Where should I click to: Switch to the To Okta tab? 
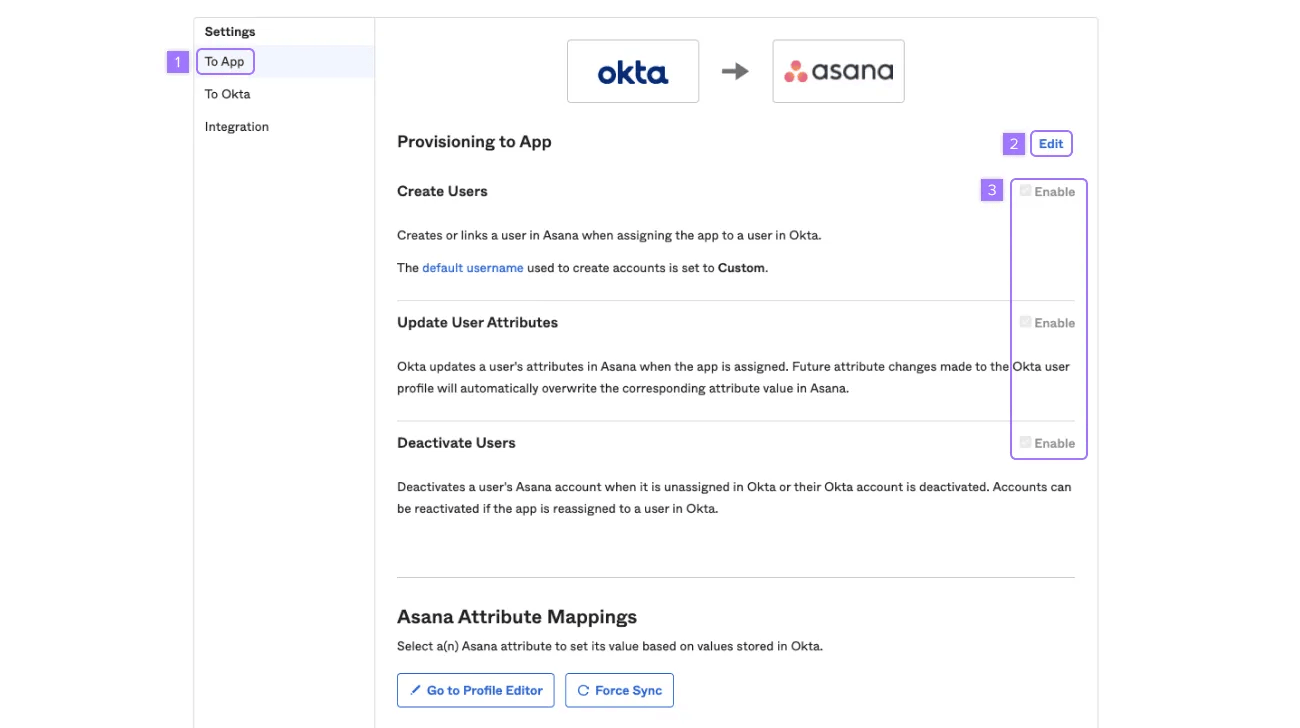coord(227,94)
